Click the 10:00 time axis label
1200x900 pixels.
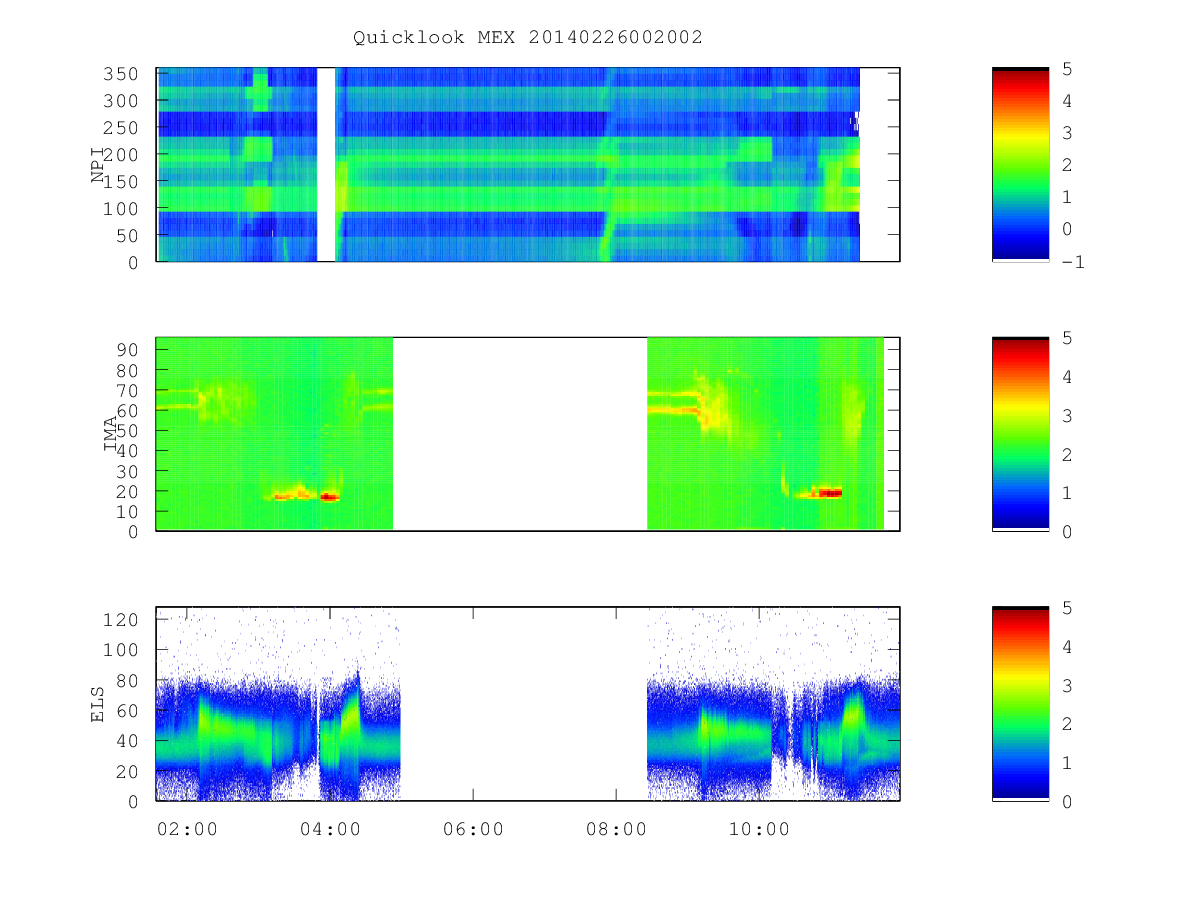759,828
